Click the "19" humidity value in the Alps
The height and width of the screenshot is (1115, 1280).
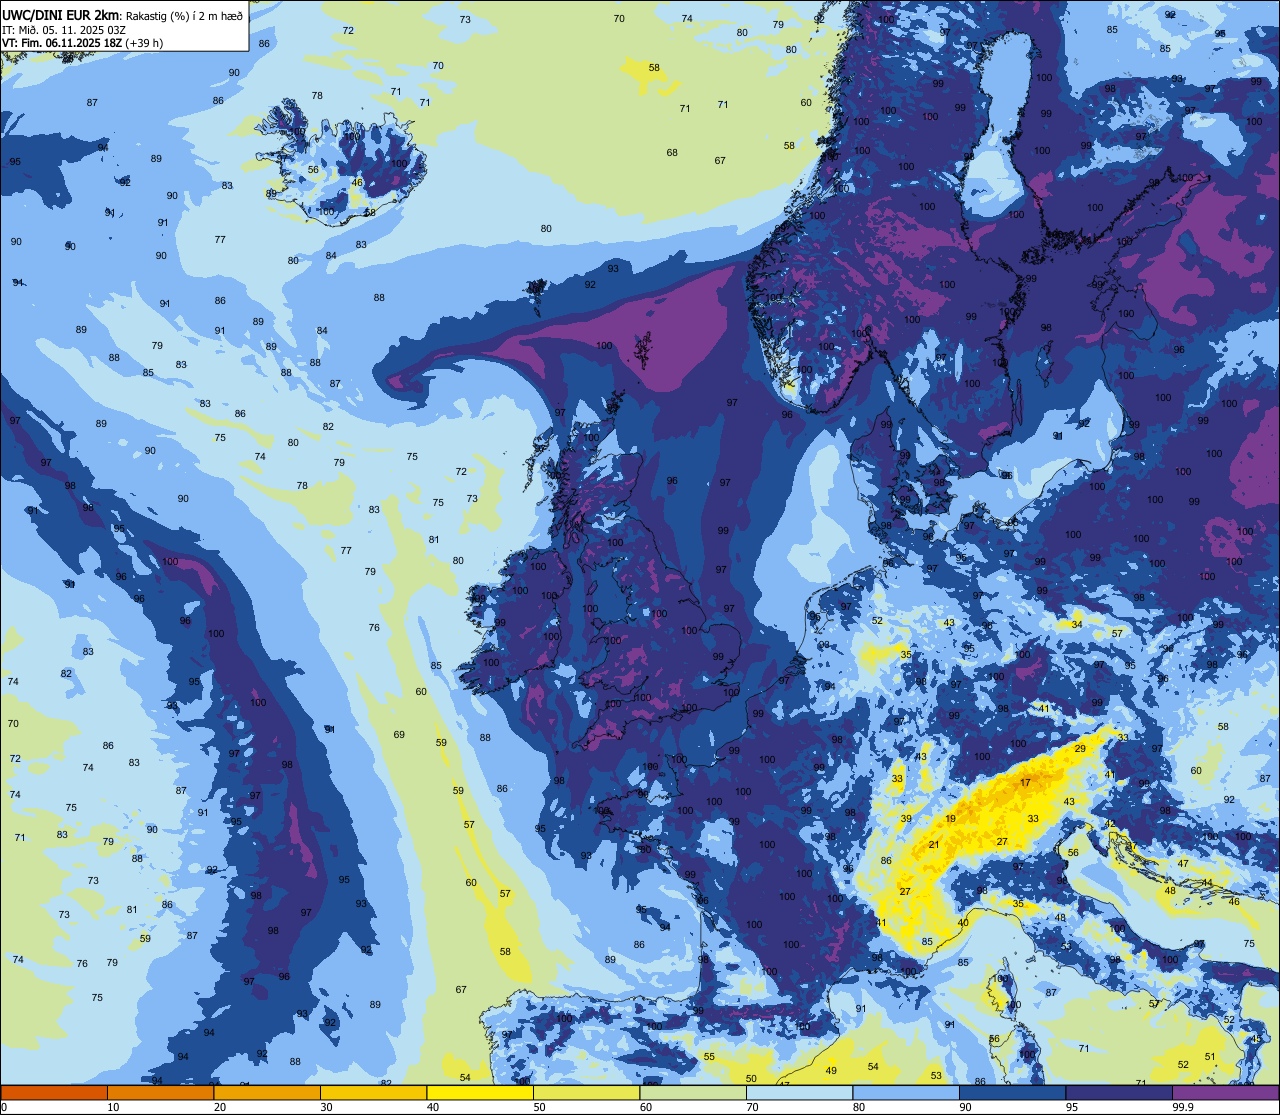[x=950, y=819]
